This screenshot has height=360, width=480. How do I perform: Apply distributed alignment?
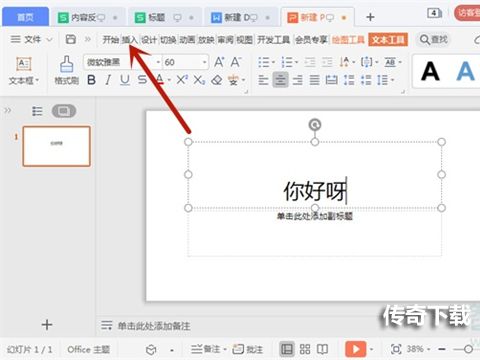point(331,80)
